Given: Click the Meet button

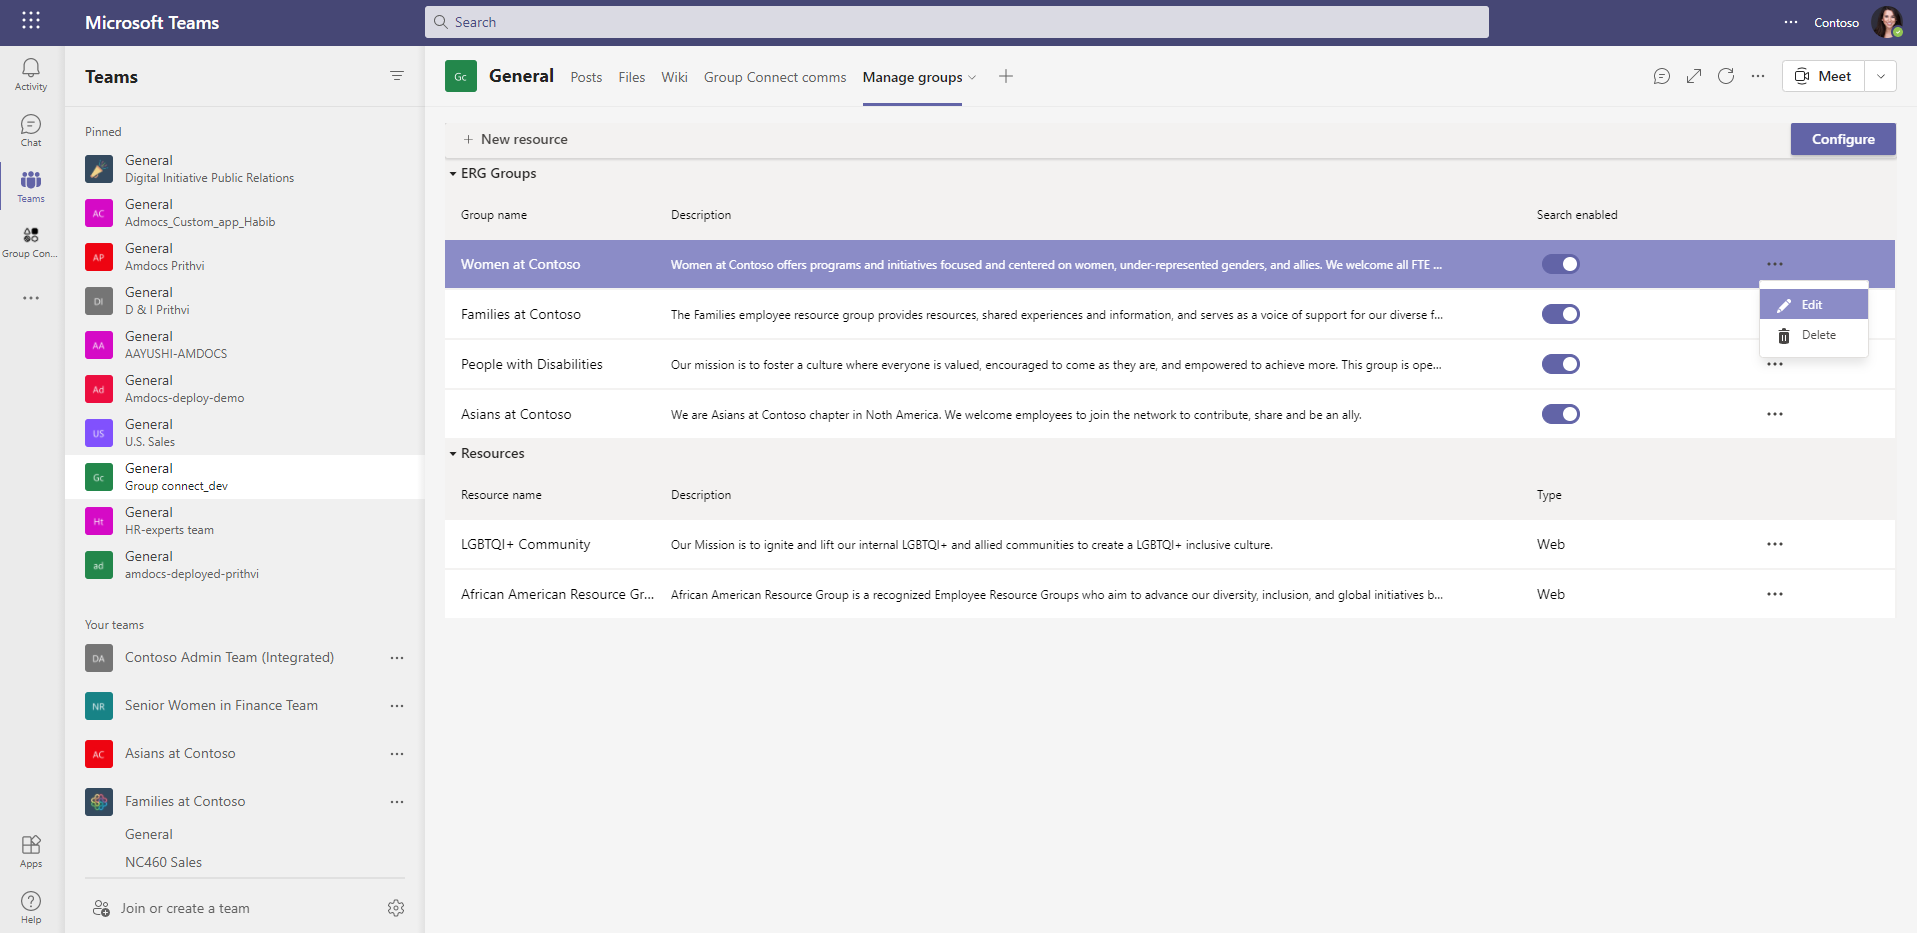Looking at the screenshot, I should (x=1823, y=76).
